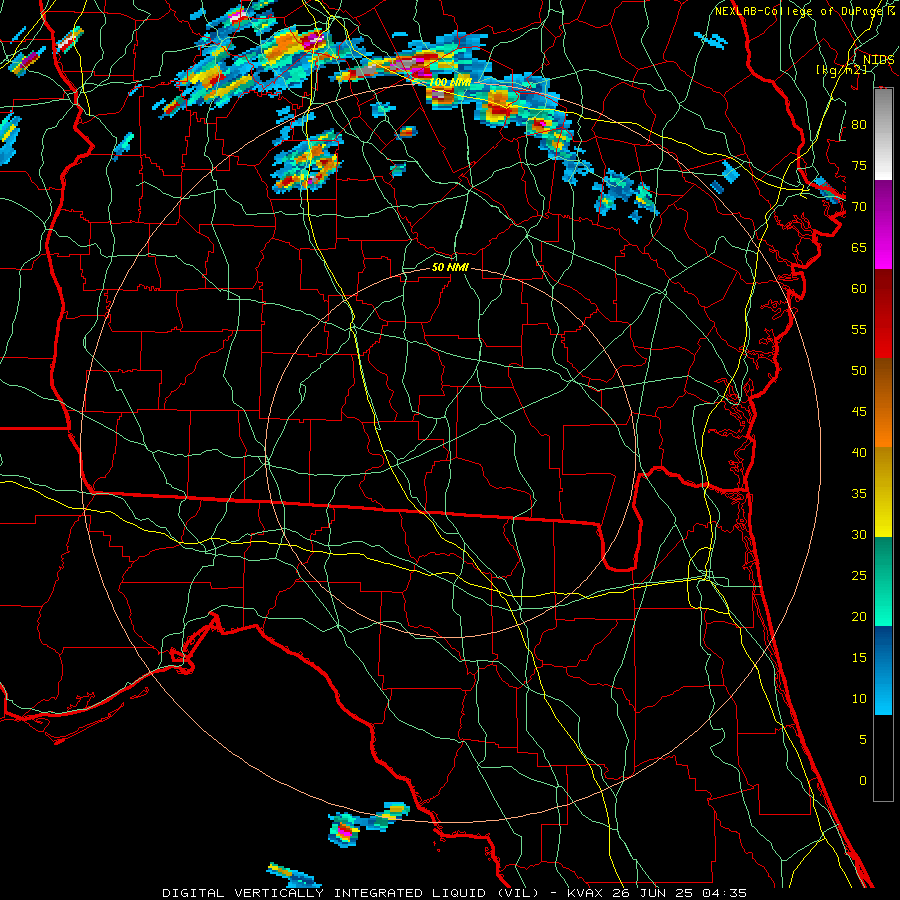Select the 5 value on the scale
The width and height of the screenshot is (900, 900).
point(863,740)
